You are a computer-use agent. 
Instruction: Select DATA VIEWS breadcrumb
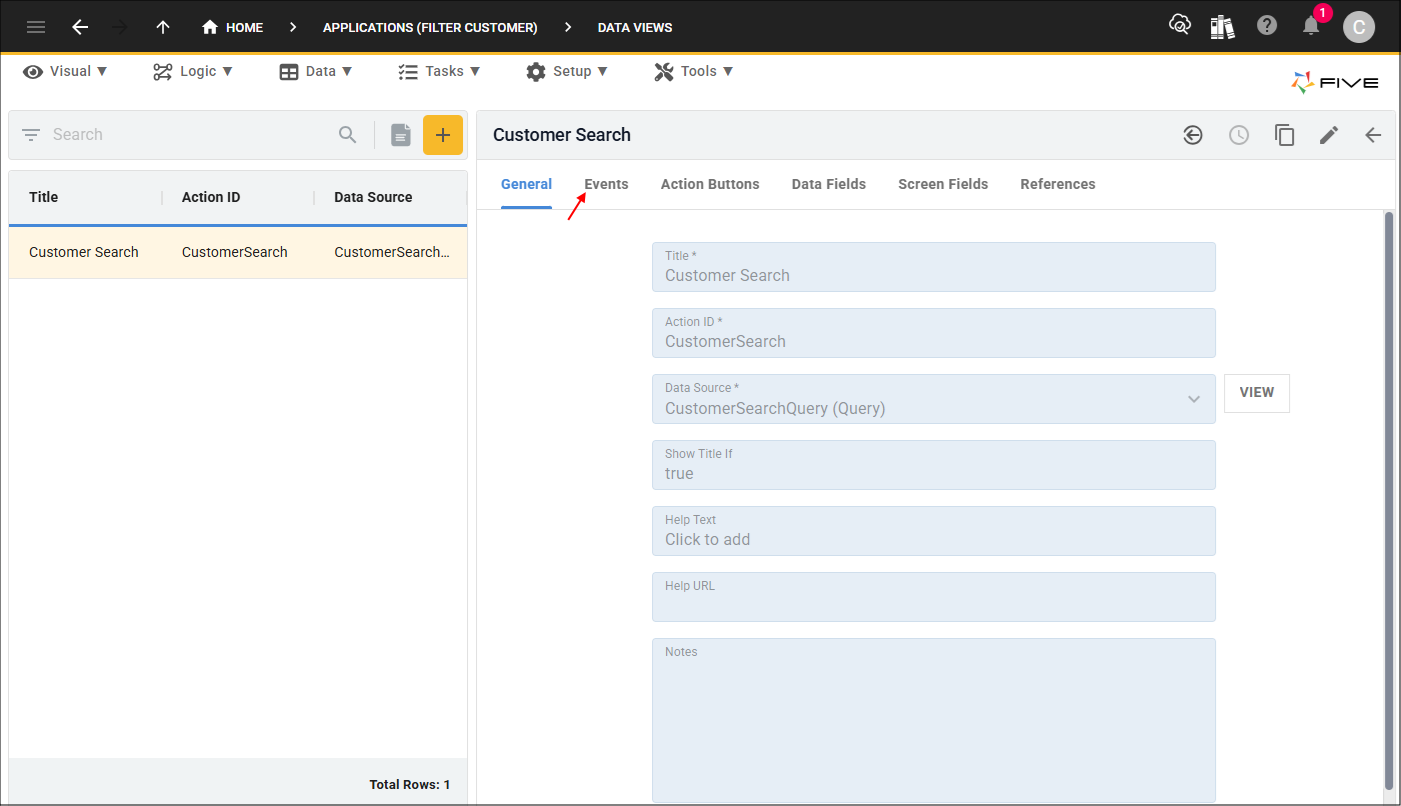[x=635, y=27]
